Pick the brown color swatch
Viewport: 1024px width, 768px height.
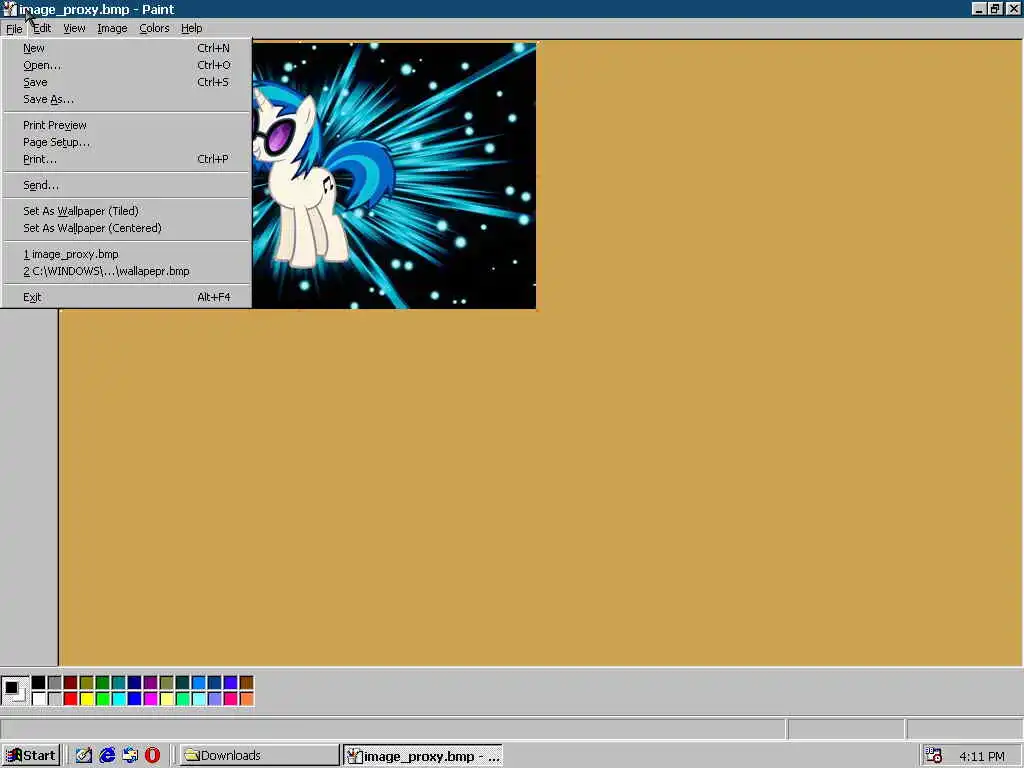coord(247,683)
